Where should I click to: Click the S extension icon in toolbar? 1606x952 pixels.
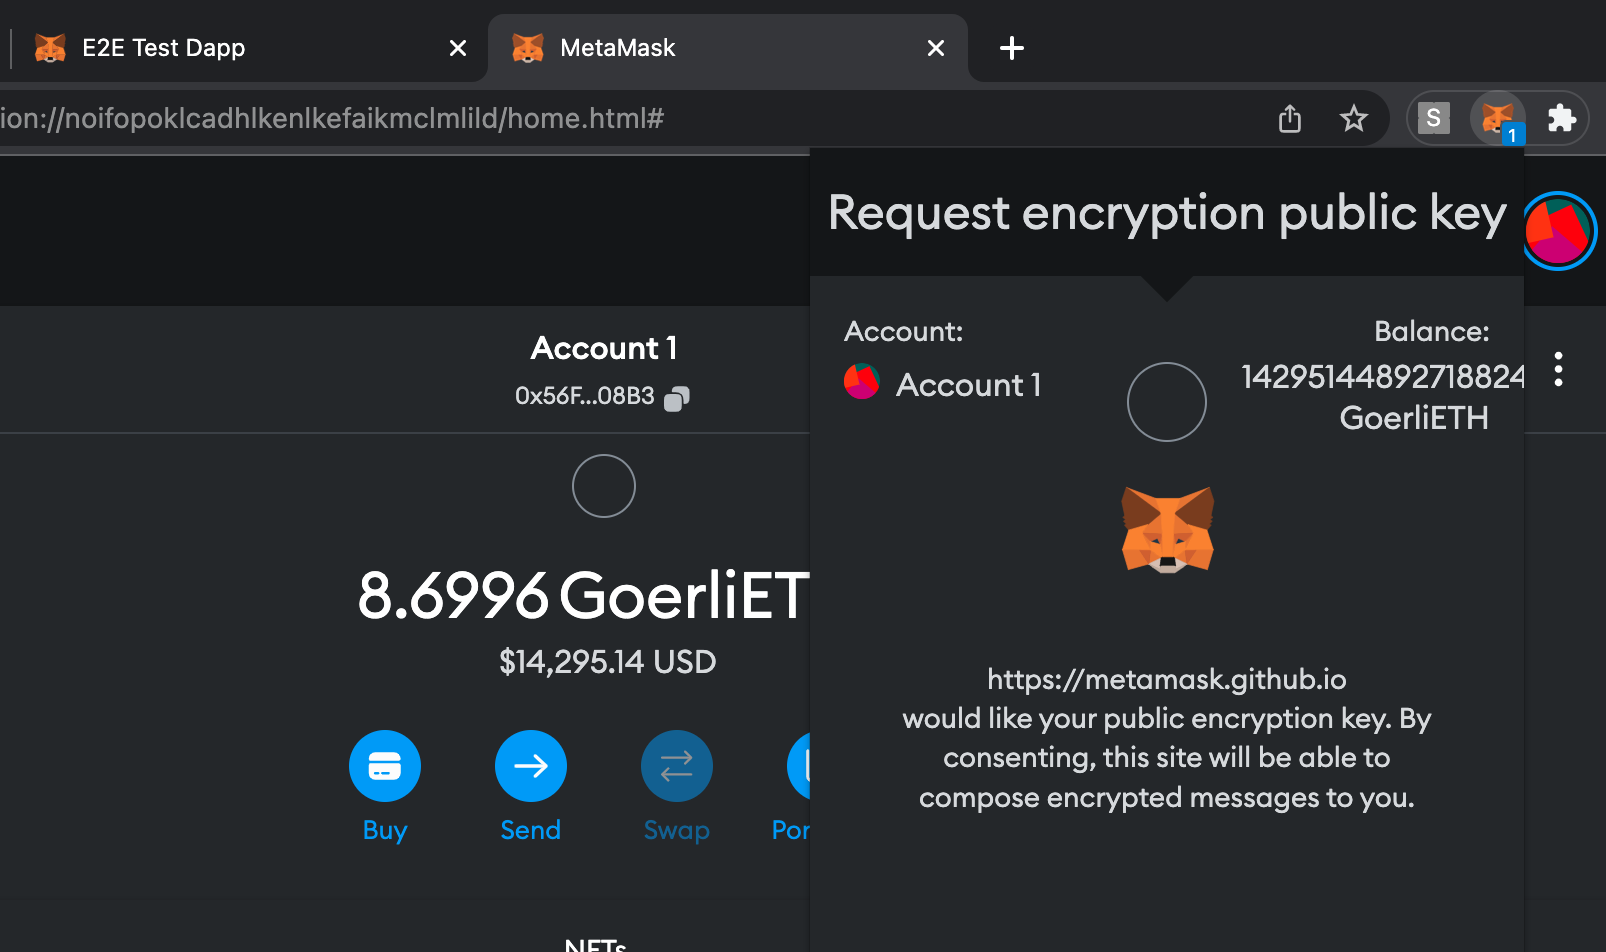coord(1433,118)
